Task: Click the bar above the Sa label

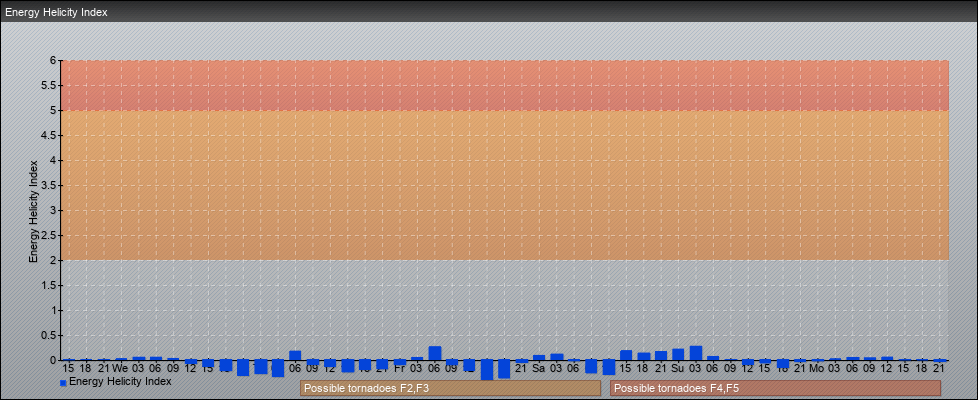Action: [539, 358]
